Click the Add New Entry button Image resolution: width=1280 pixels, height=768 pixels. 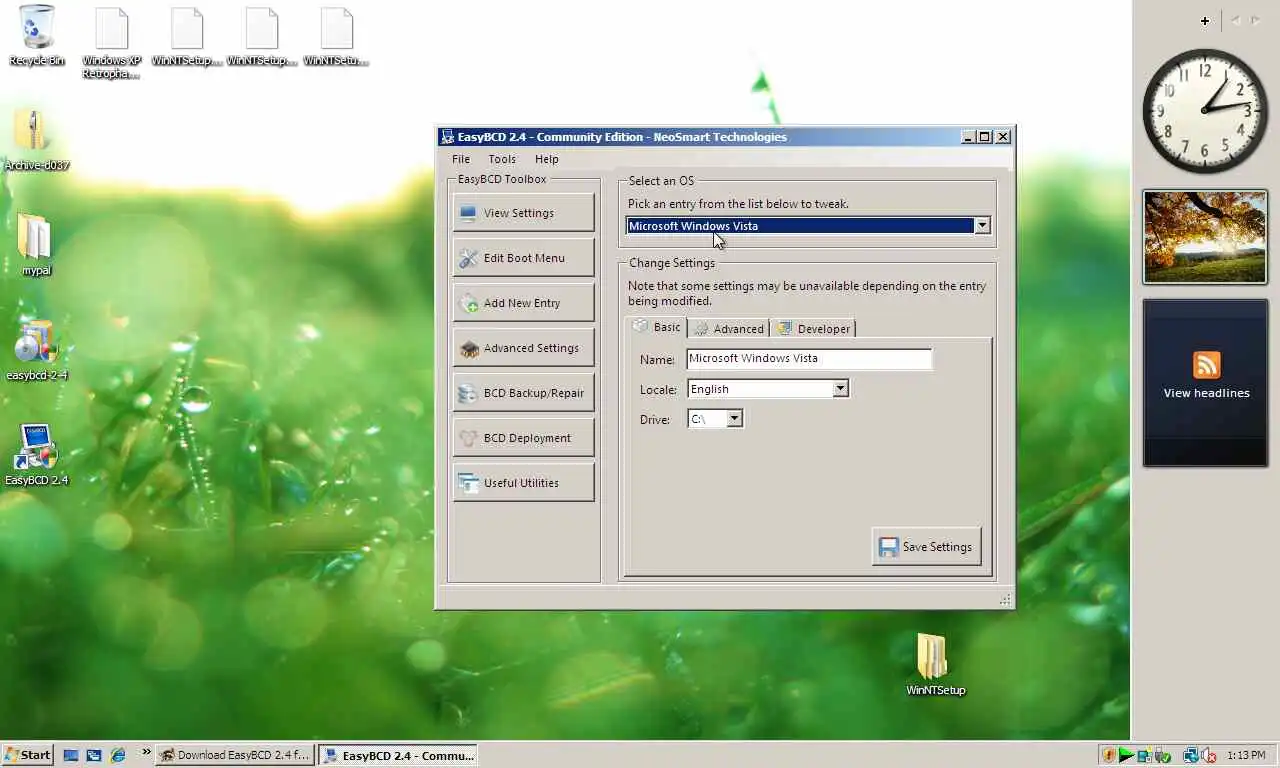click(523, 302)
